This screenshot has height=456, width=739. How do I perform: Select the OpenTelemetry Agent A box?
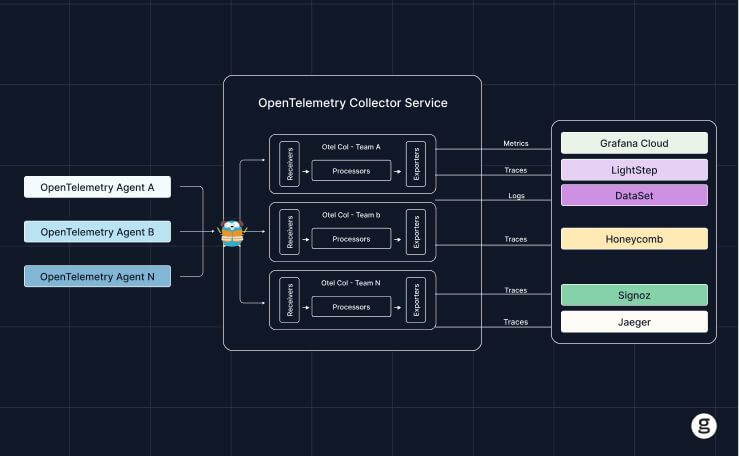click(98, 187)
